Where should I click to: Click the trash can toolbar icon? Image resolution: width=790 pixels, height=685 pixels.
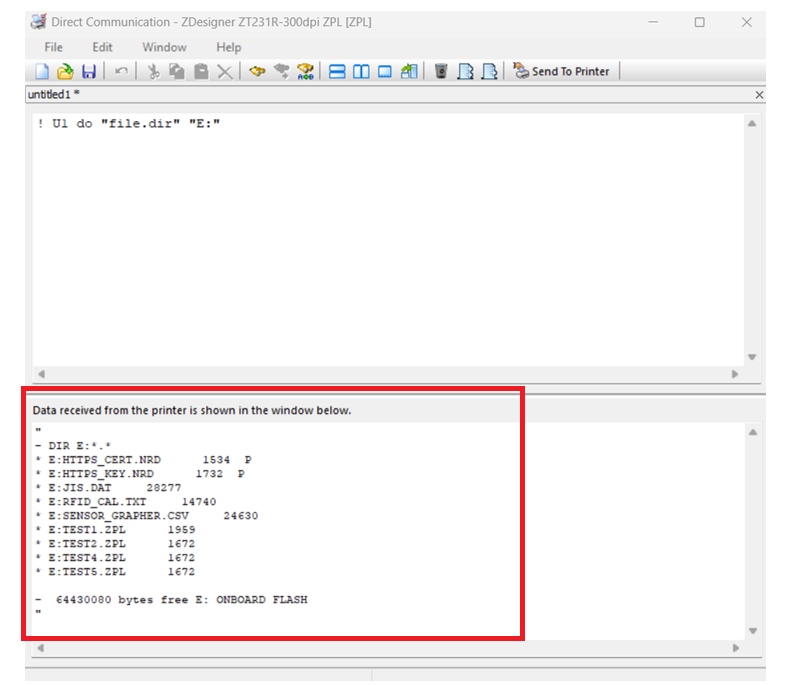pos(440,71)
